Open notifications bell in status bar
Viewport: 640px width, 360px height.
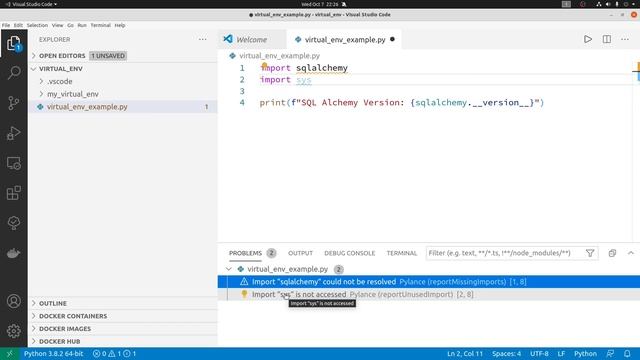click(627, 354)
